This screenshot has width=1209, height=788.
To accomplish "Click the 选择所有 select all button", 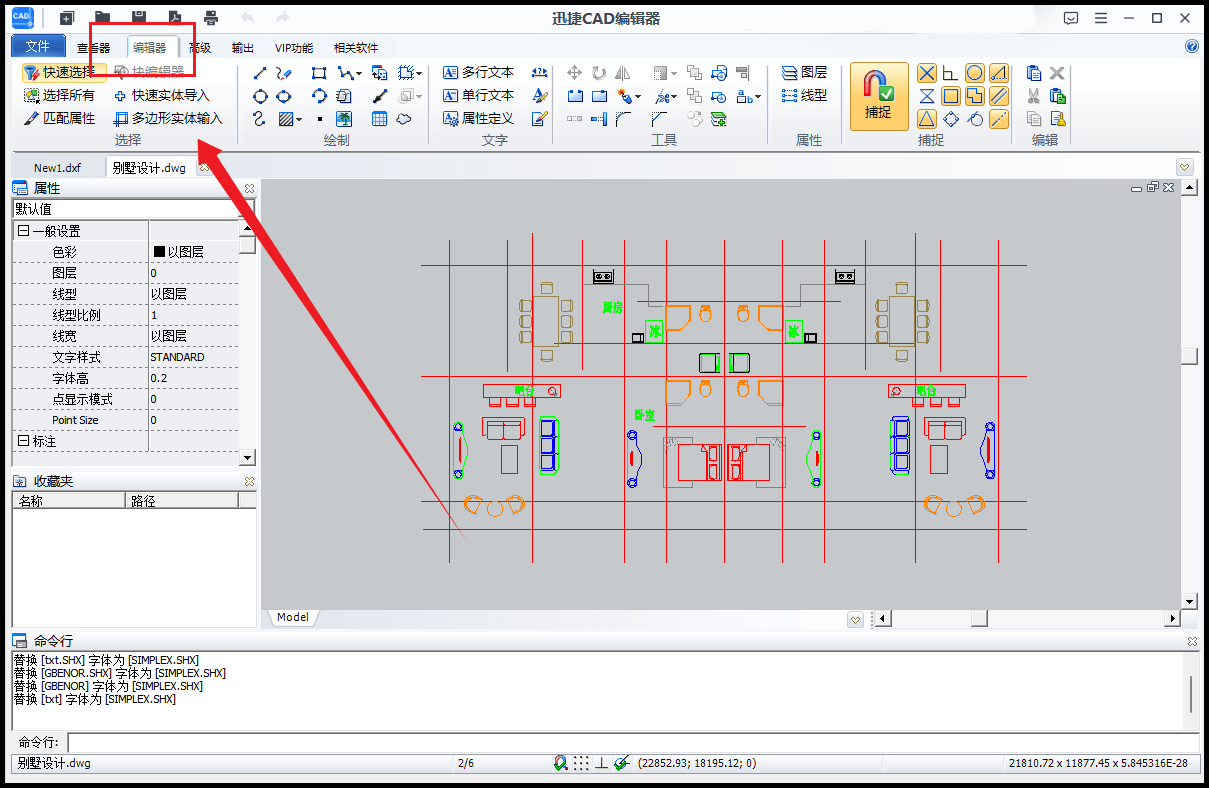I will 59,96.
